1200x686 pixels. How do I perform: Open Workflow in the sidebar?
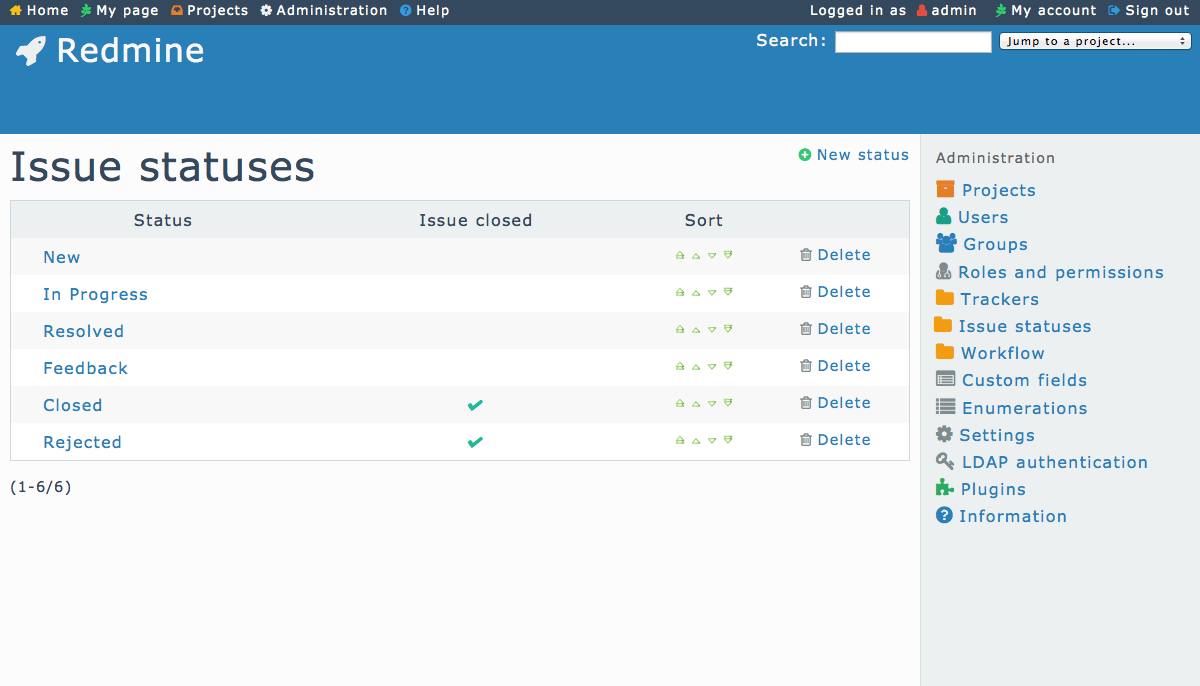point(990,353)
